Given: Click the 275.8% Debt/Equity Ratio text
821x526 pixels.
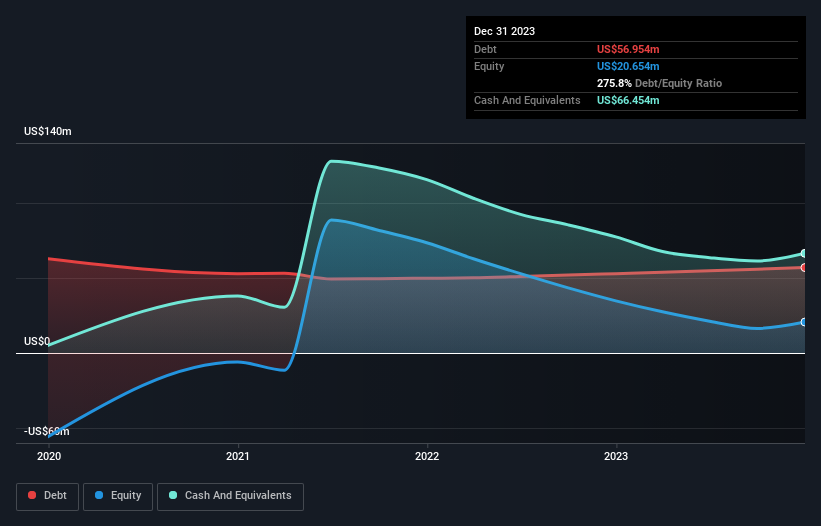Looking at the screenshot, I should click(659, 83).
